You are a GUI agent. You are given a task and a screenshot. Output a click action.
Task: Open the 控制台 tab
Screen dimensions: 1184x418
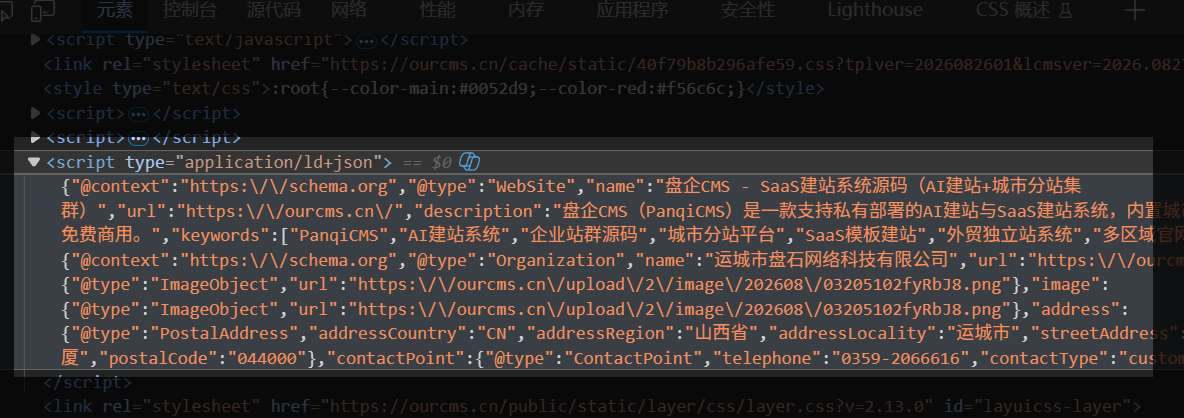190,10
